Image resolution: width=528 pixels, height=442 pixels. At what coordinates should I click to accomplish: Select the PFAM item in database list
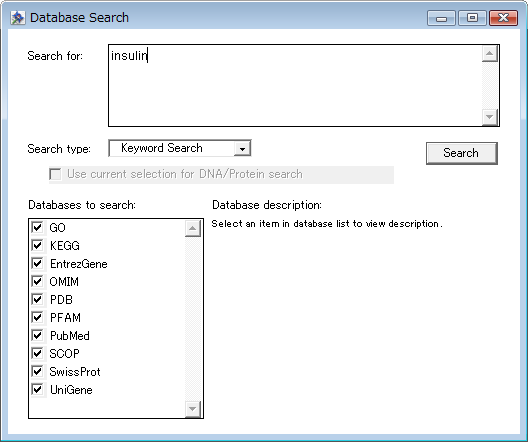(x=65, y=317)
